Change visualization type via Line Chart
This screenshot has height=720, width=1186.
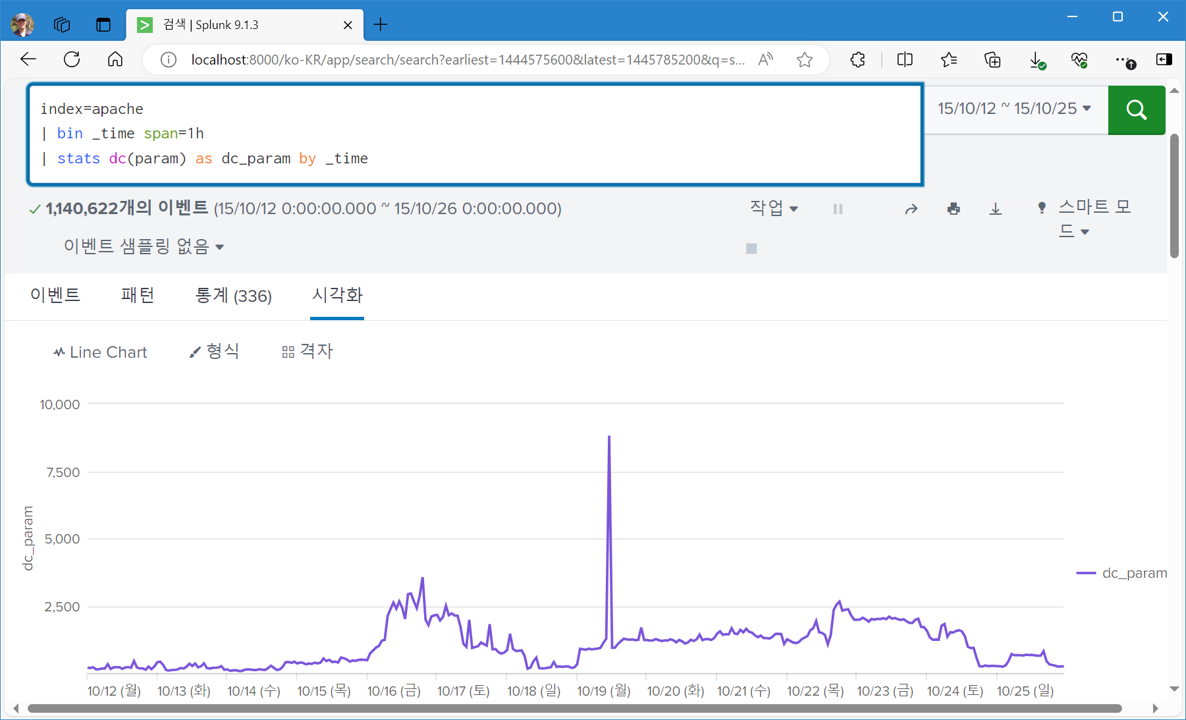pos(100,352)
